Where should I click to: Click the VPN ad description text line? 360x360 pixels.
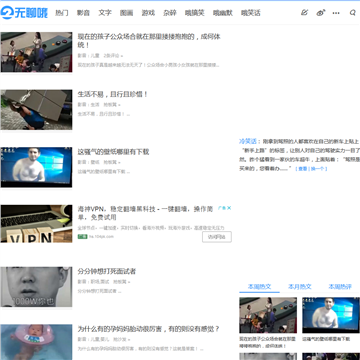tap(151, 228)
